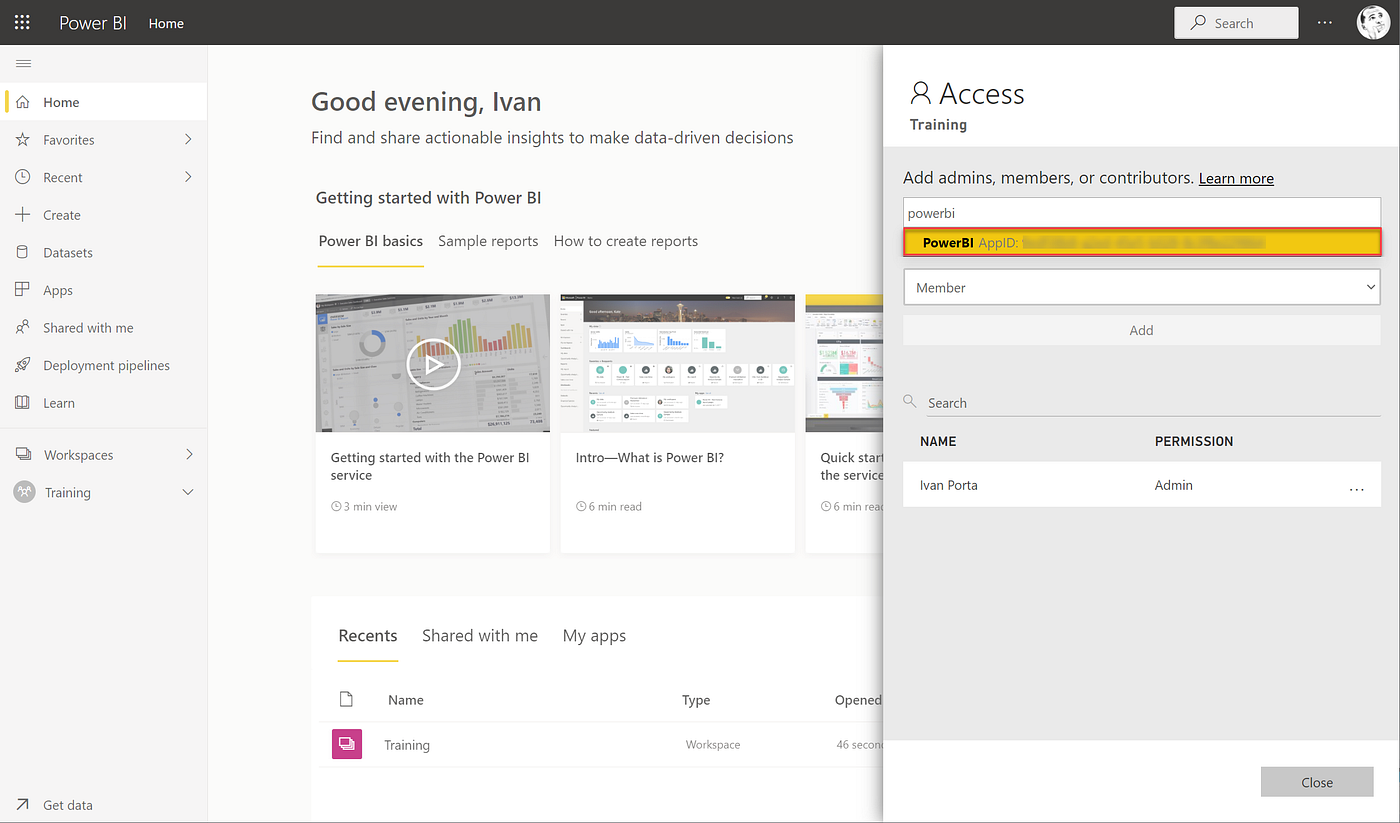Click the powerbi user search field
The image size is (1400, 823).
pos(1141,212)
